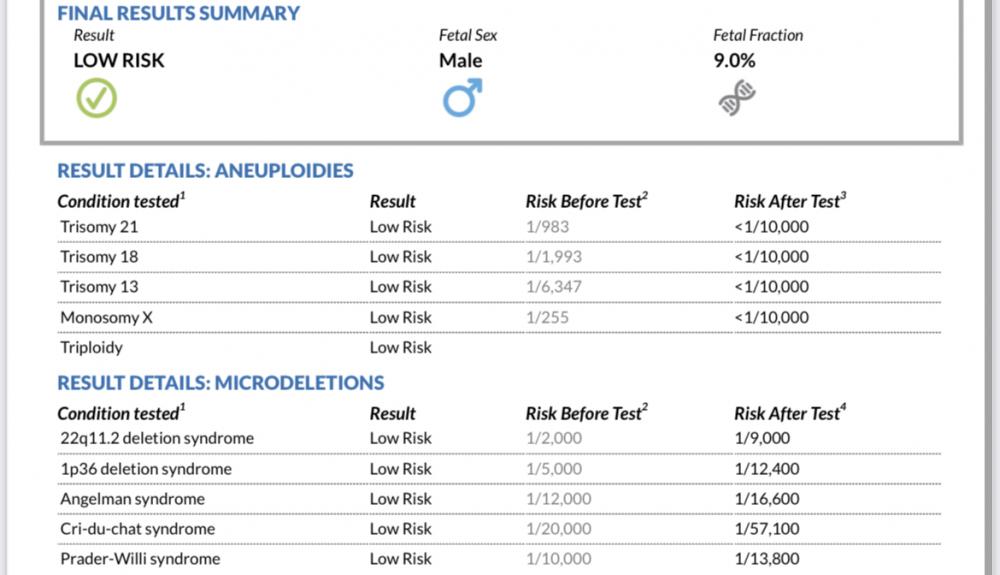Click the Result Details: Aneuploidies heading
Image resolution: width=1000 pixels, height=575 pixels.
tap(205, 171)
